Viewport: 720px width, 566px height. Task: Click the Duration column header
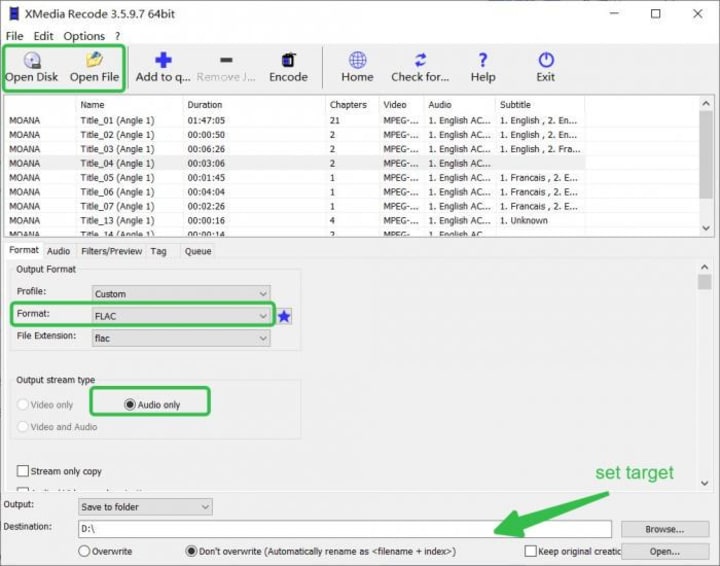pyautogui.click(x=254, y=105)
